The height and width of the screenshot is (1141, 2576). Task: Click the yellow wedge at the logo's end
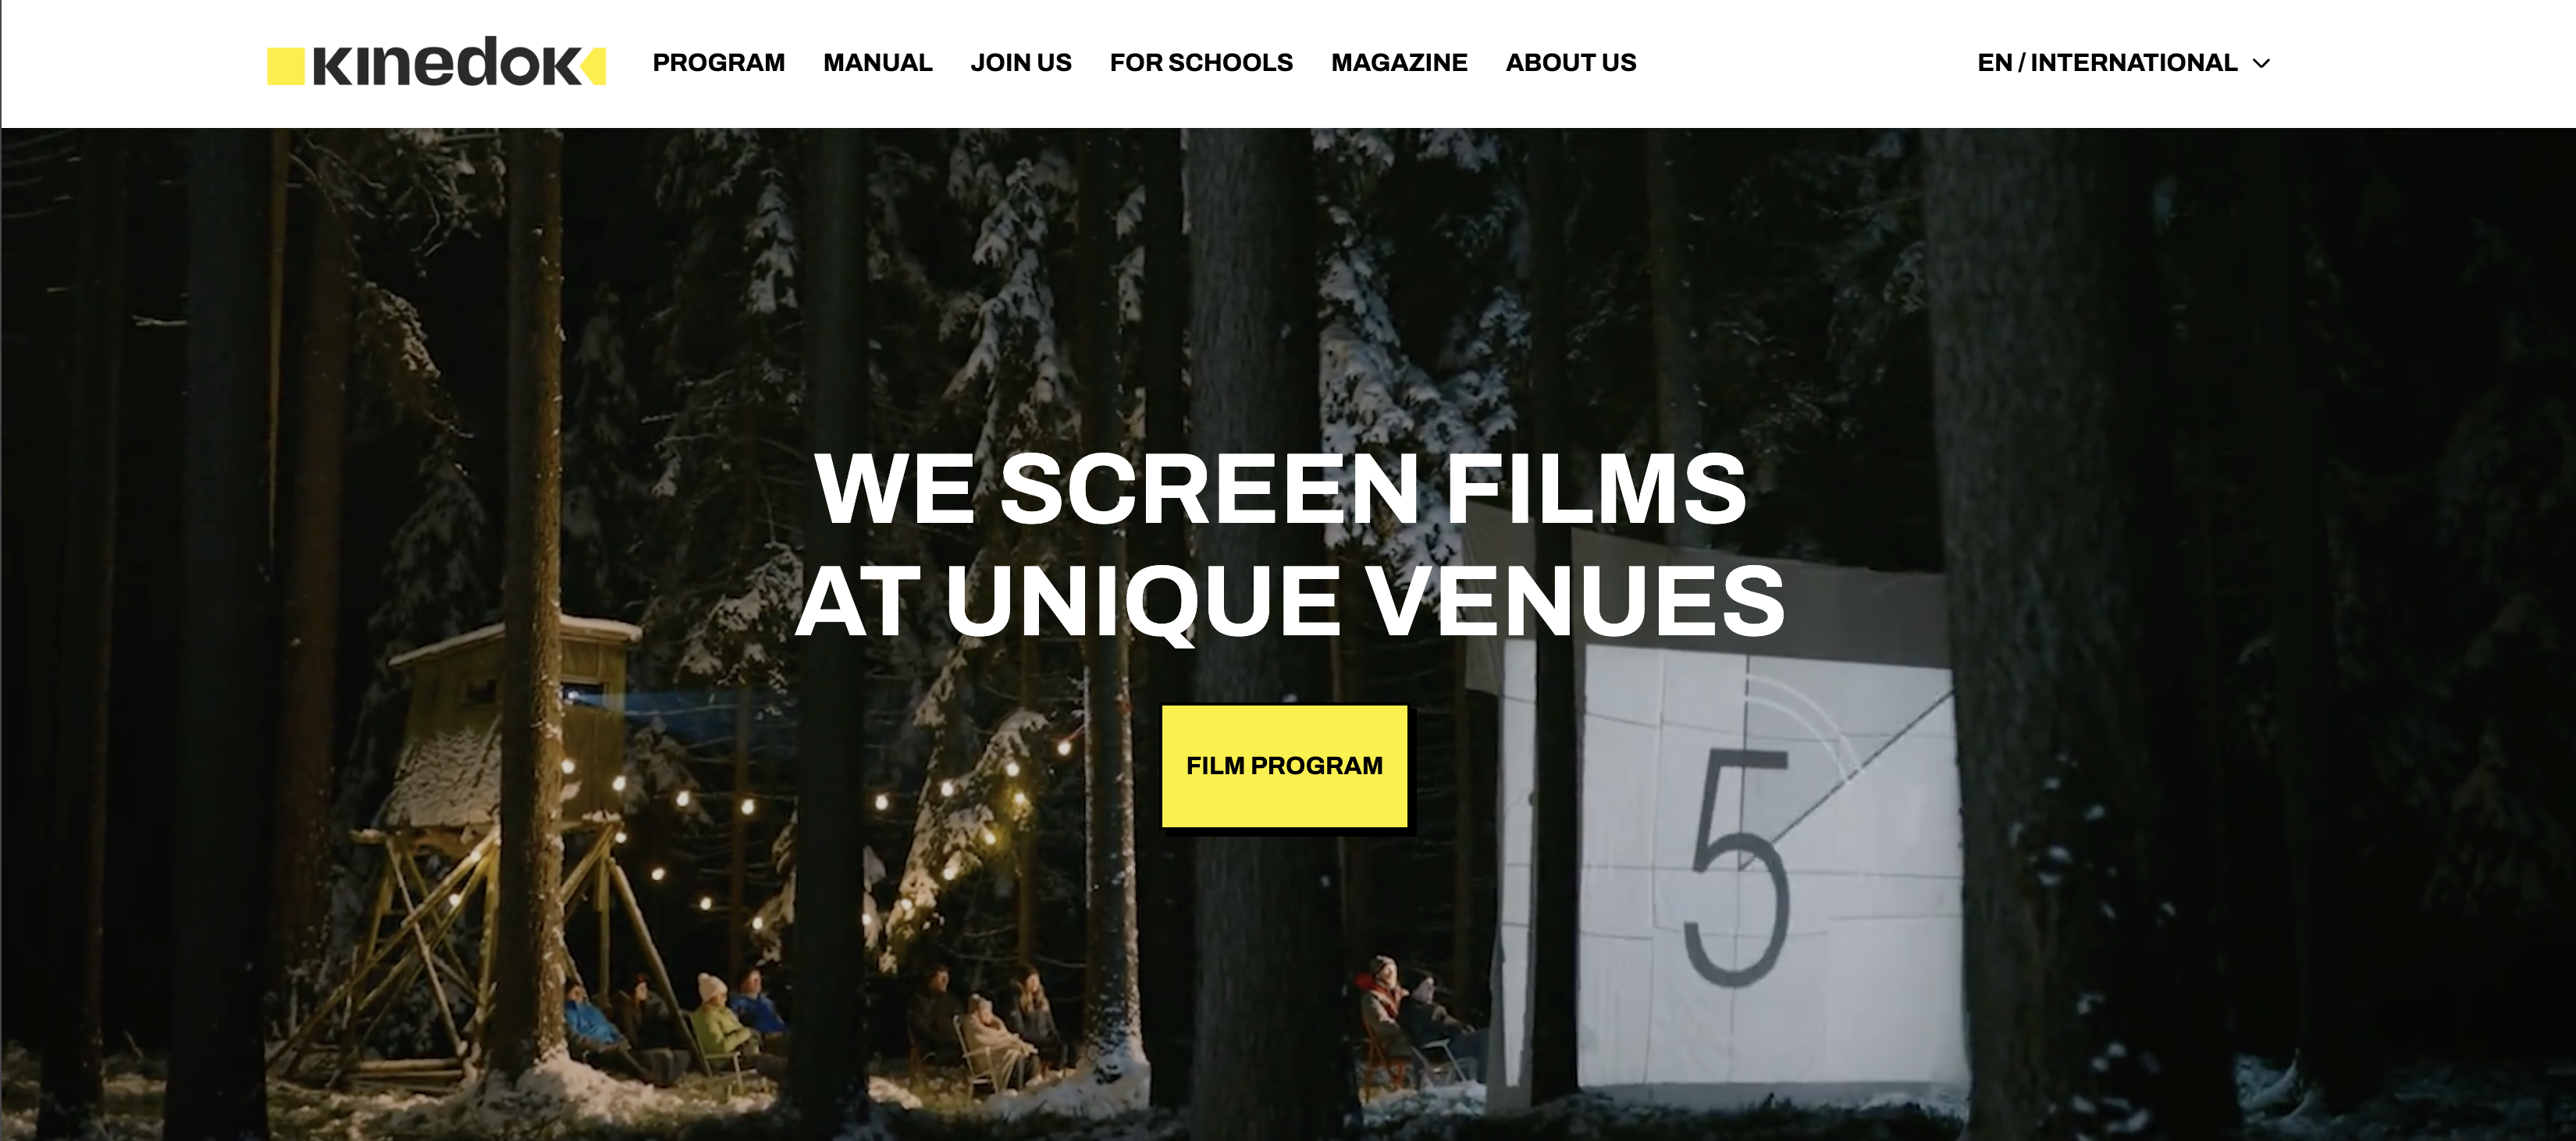pos(594,66)
